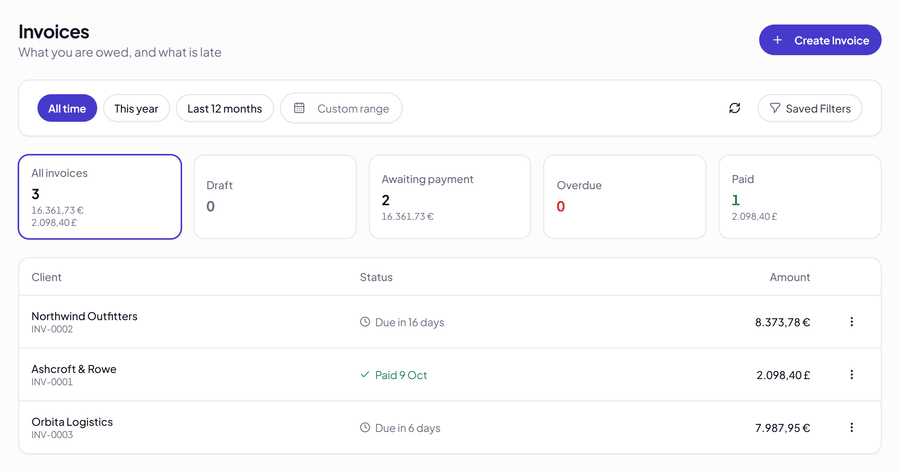
Task: Click the amount 7.987,95 €
Action: pos(782,428)
